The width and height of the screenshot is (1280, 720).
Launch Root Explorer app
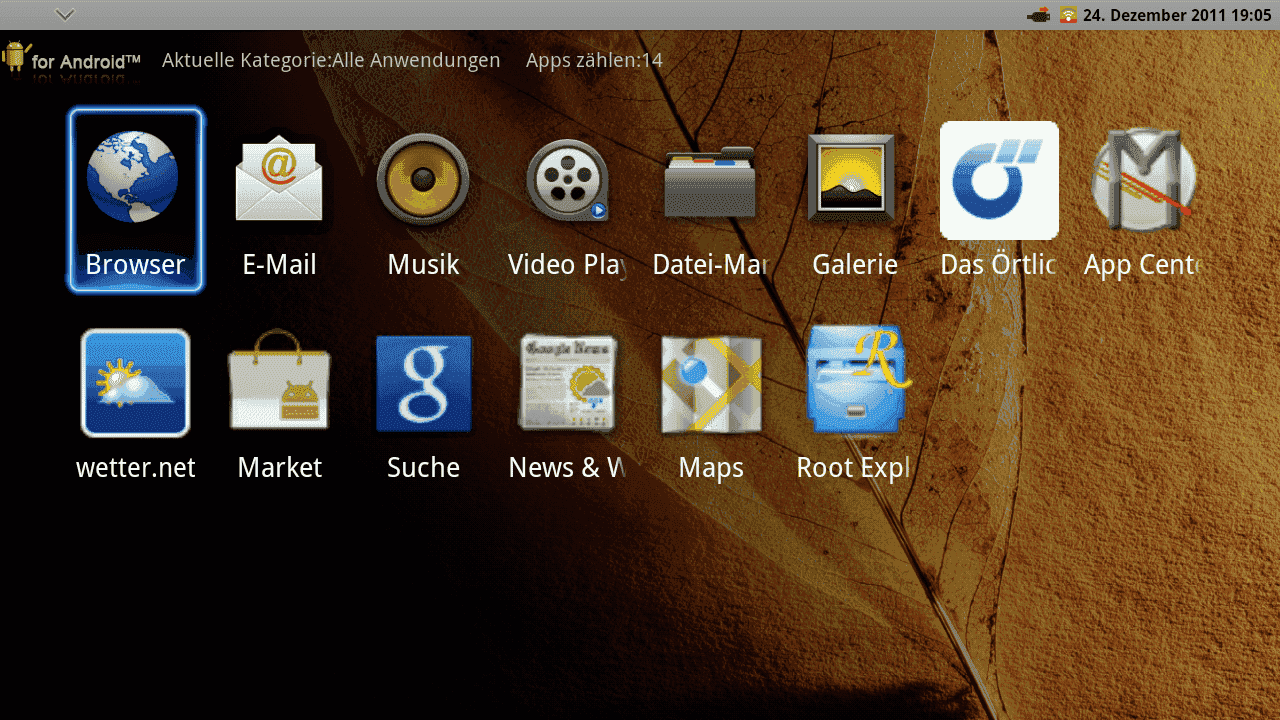(x=855, y=403)
